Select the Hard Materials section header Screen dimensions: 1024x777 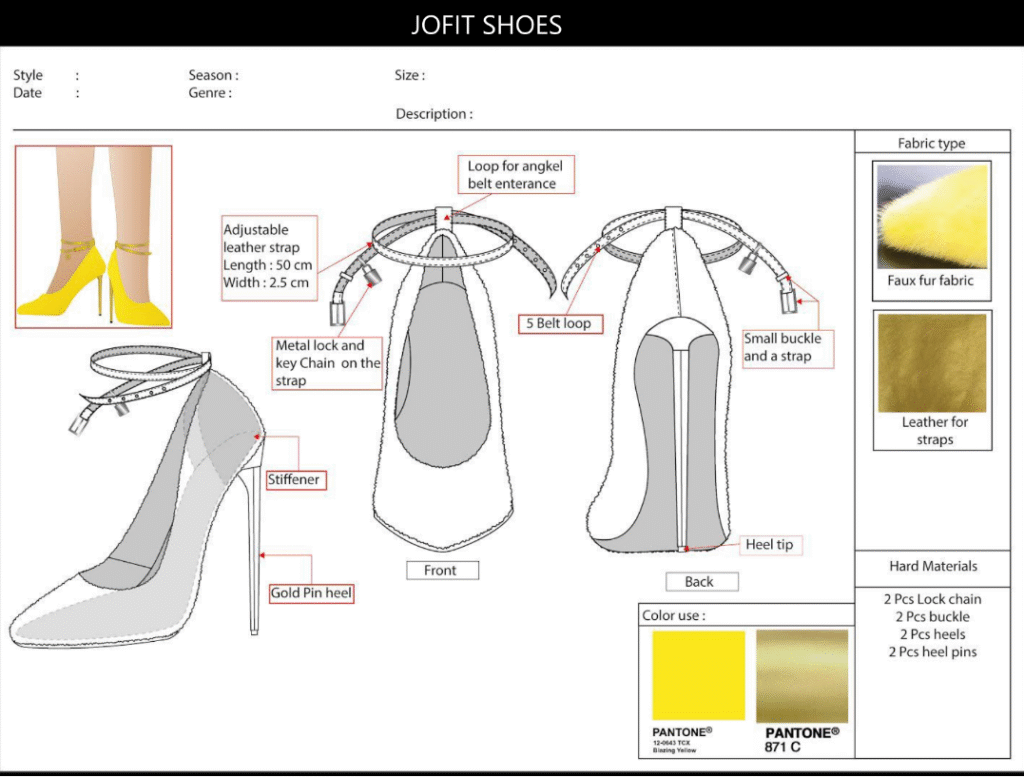pyautogui.click(x=933, y=566)
